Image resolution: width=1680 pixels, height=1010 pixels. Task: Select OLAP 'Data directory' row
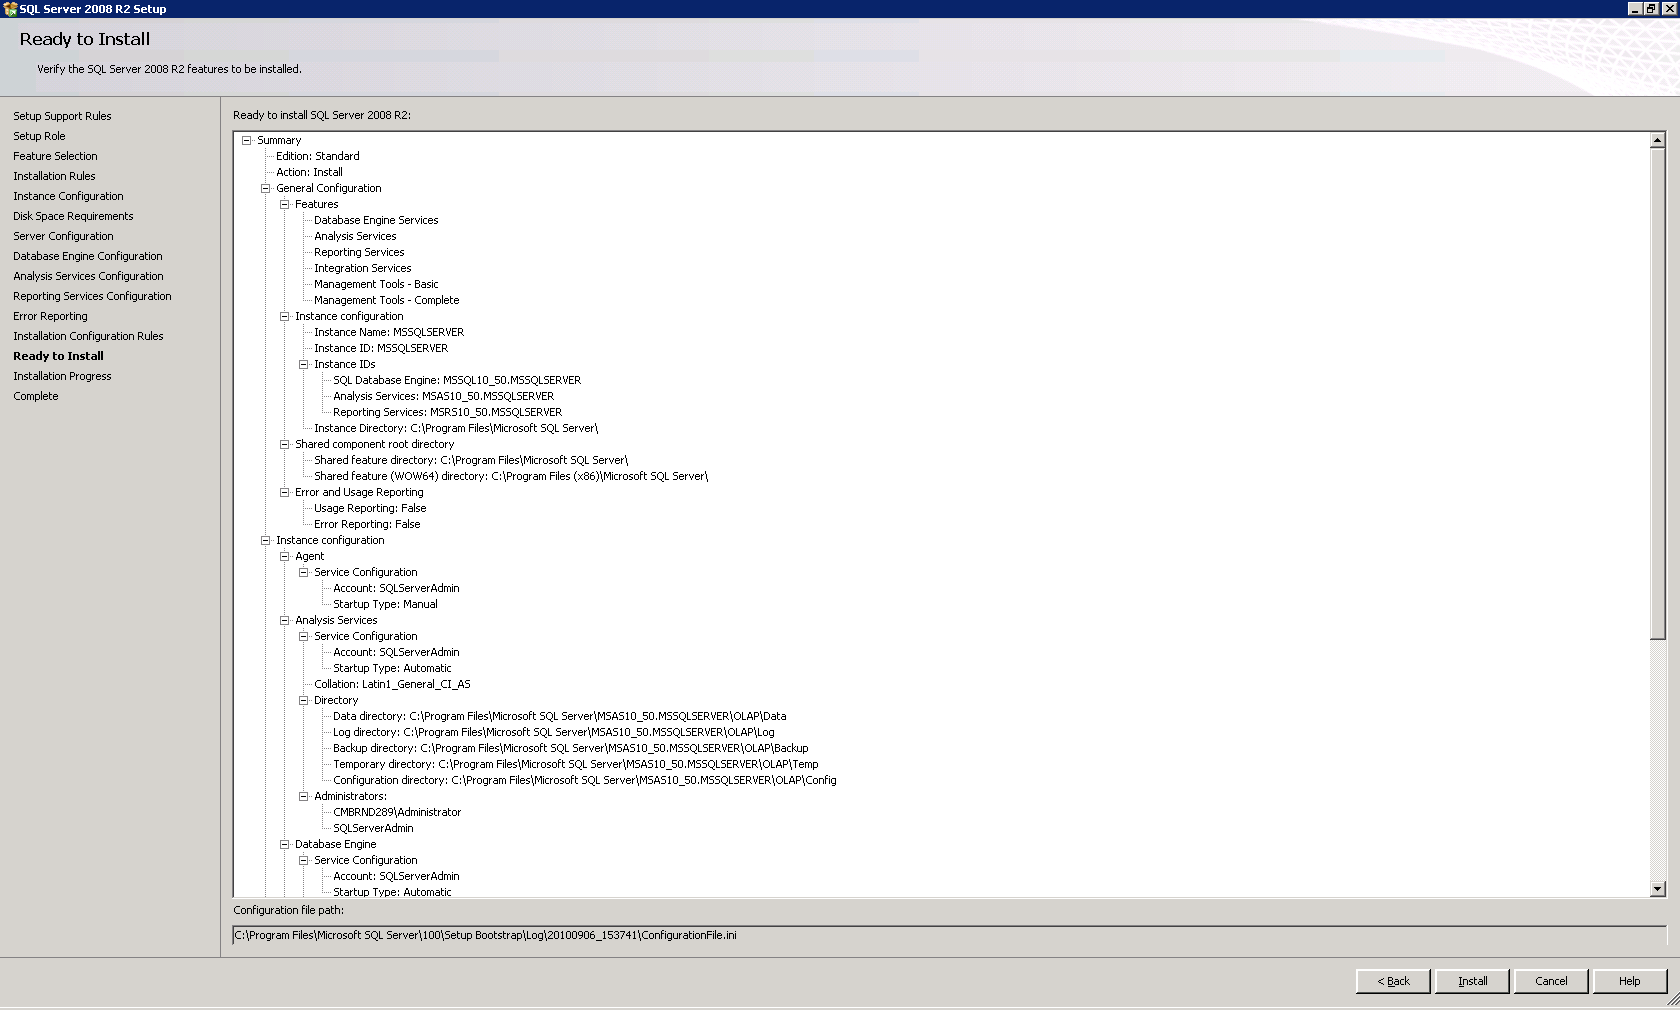(560, 716)
